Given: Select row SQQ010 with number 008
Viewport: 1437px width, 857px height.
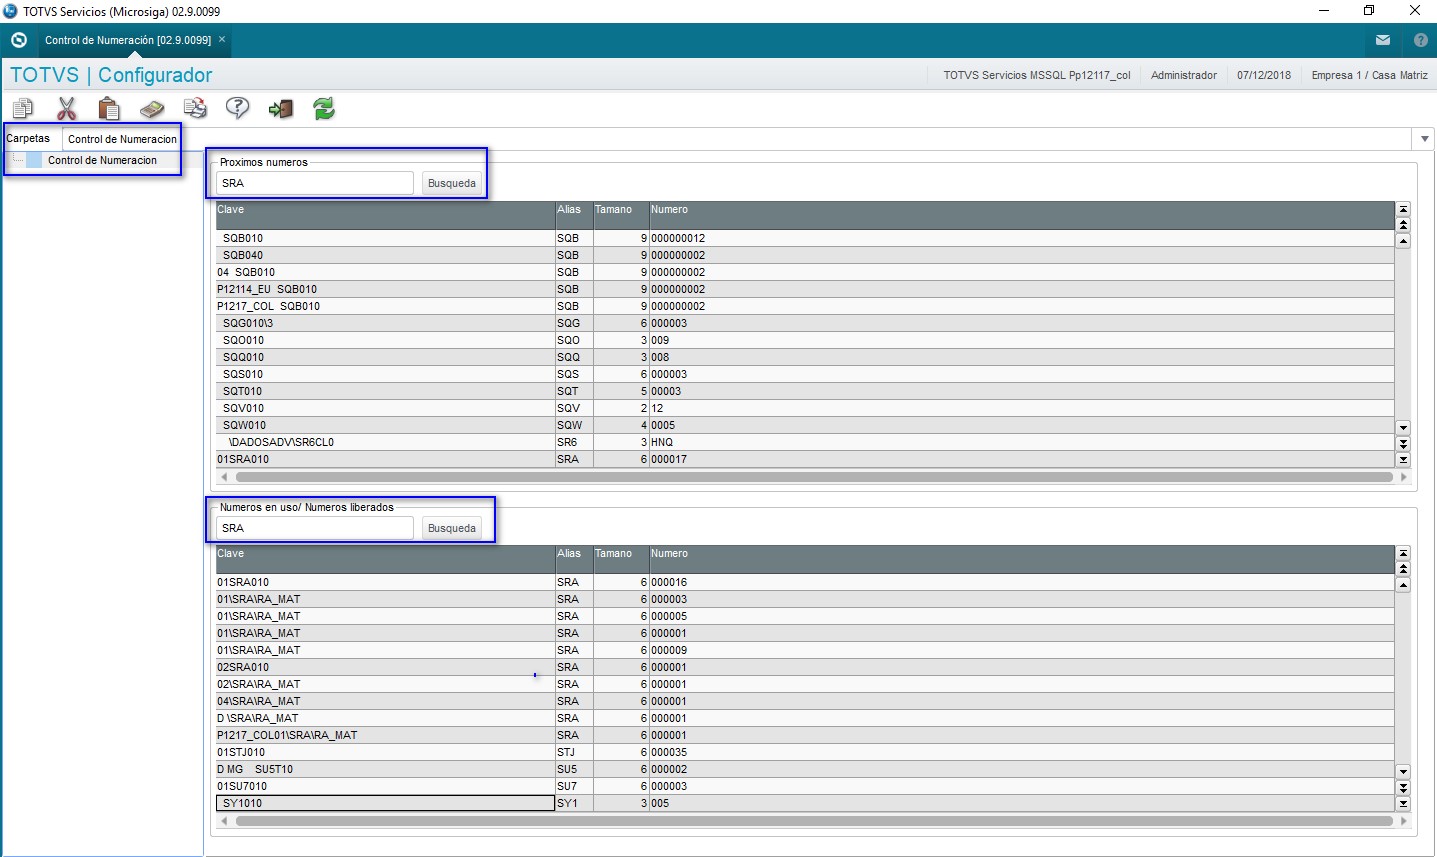Looking at the screenshot, I should click(805, 357).
